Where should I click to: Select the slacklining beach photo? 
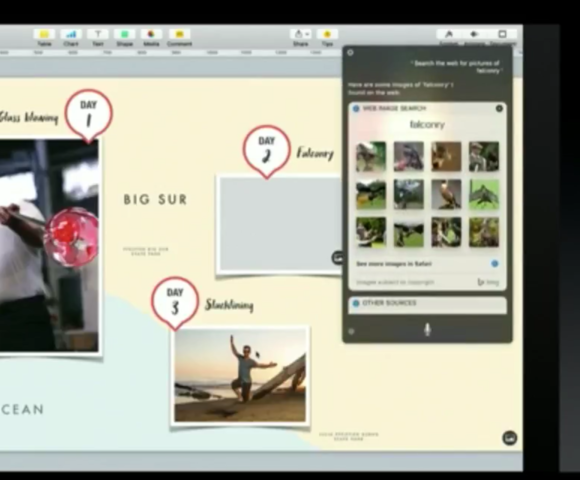240,375
